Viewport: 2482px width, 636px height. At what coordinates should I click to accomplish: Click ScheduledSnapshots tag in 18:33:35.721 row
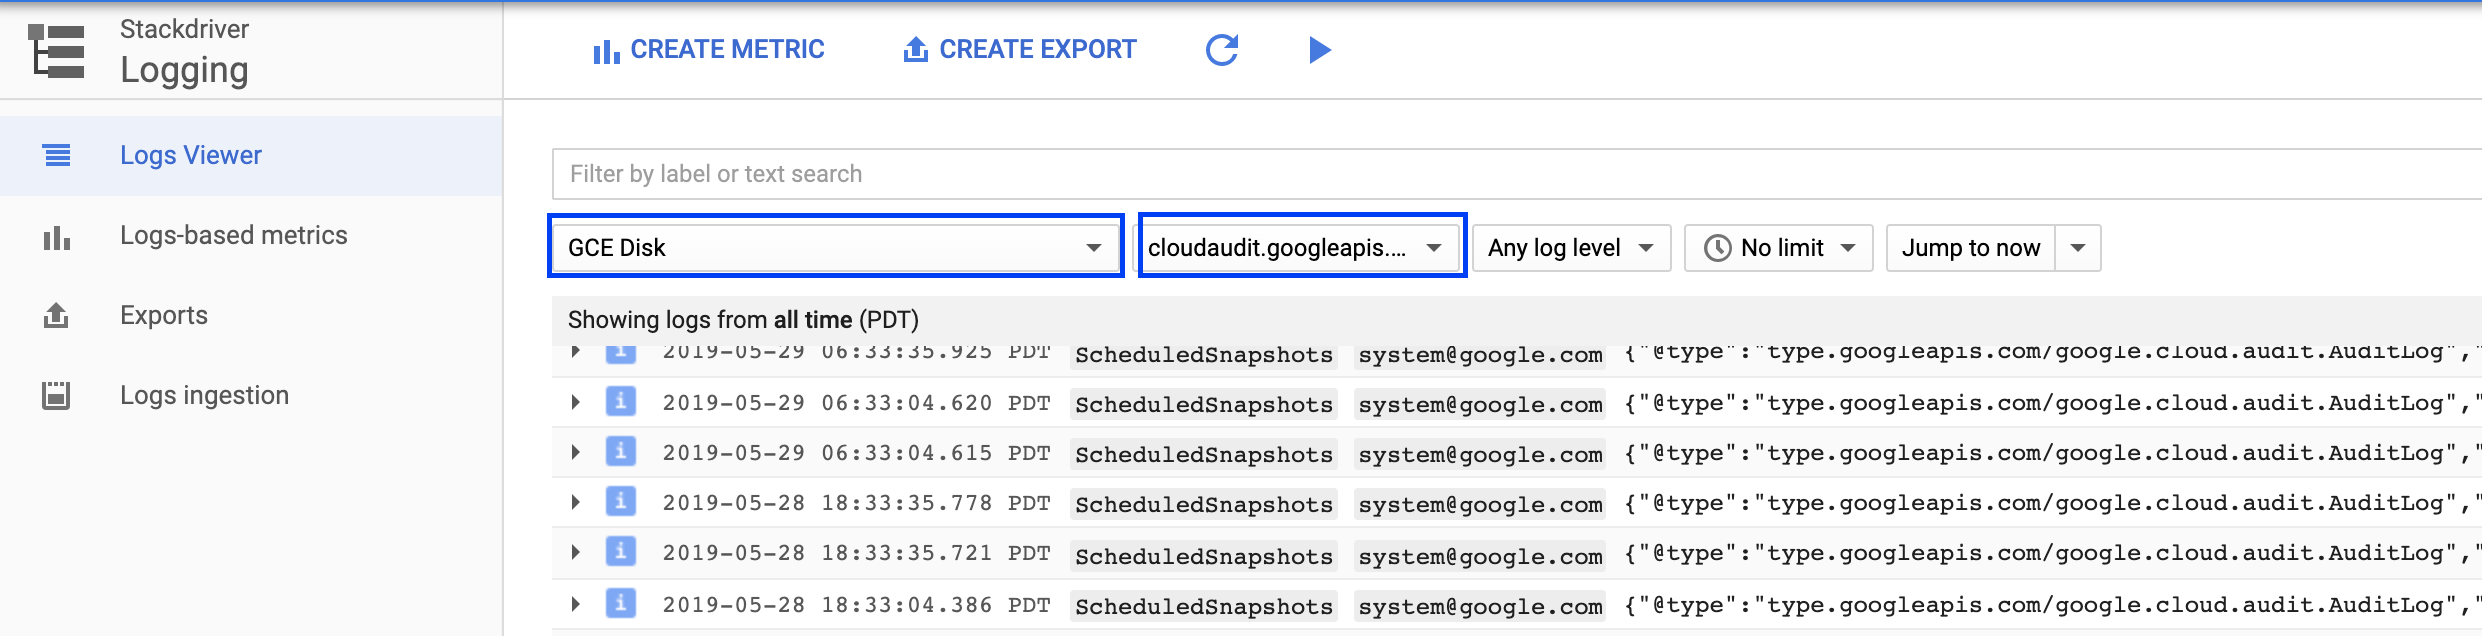1204,556
